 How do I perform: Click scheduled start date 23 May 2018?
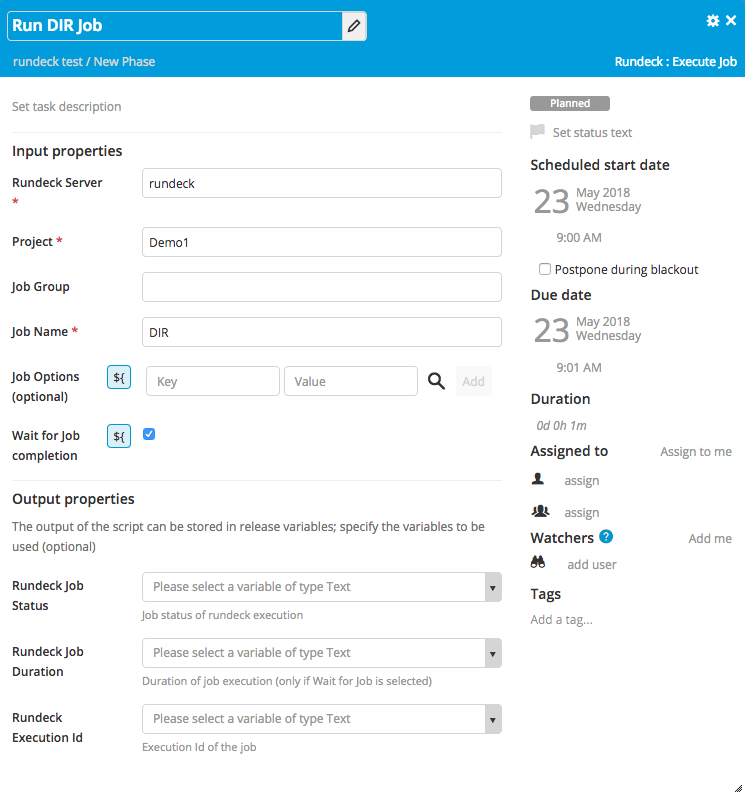(587, 200)
